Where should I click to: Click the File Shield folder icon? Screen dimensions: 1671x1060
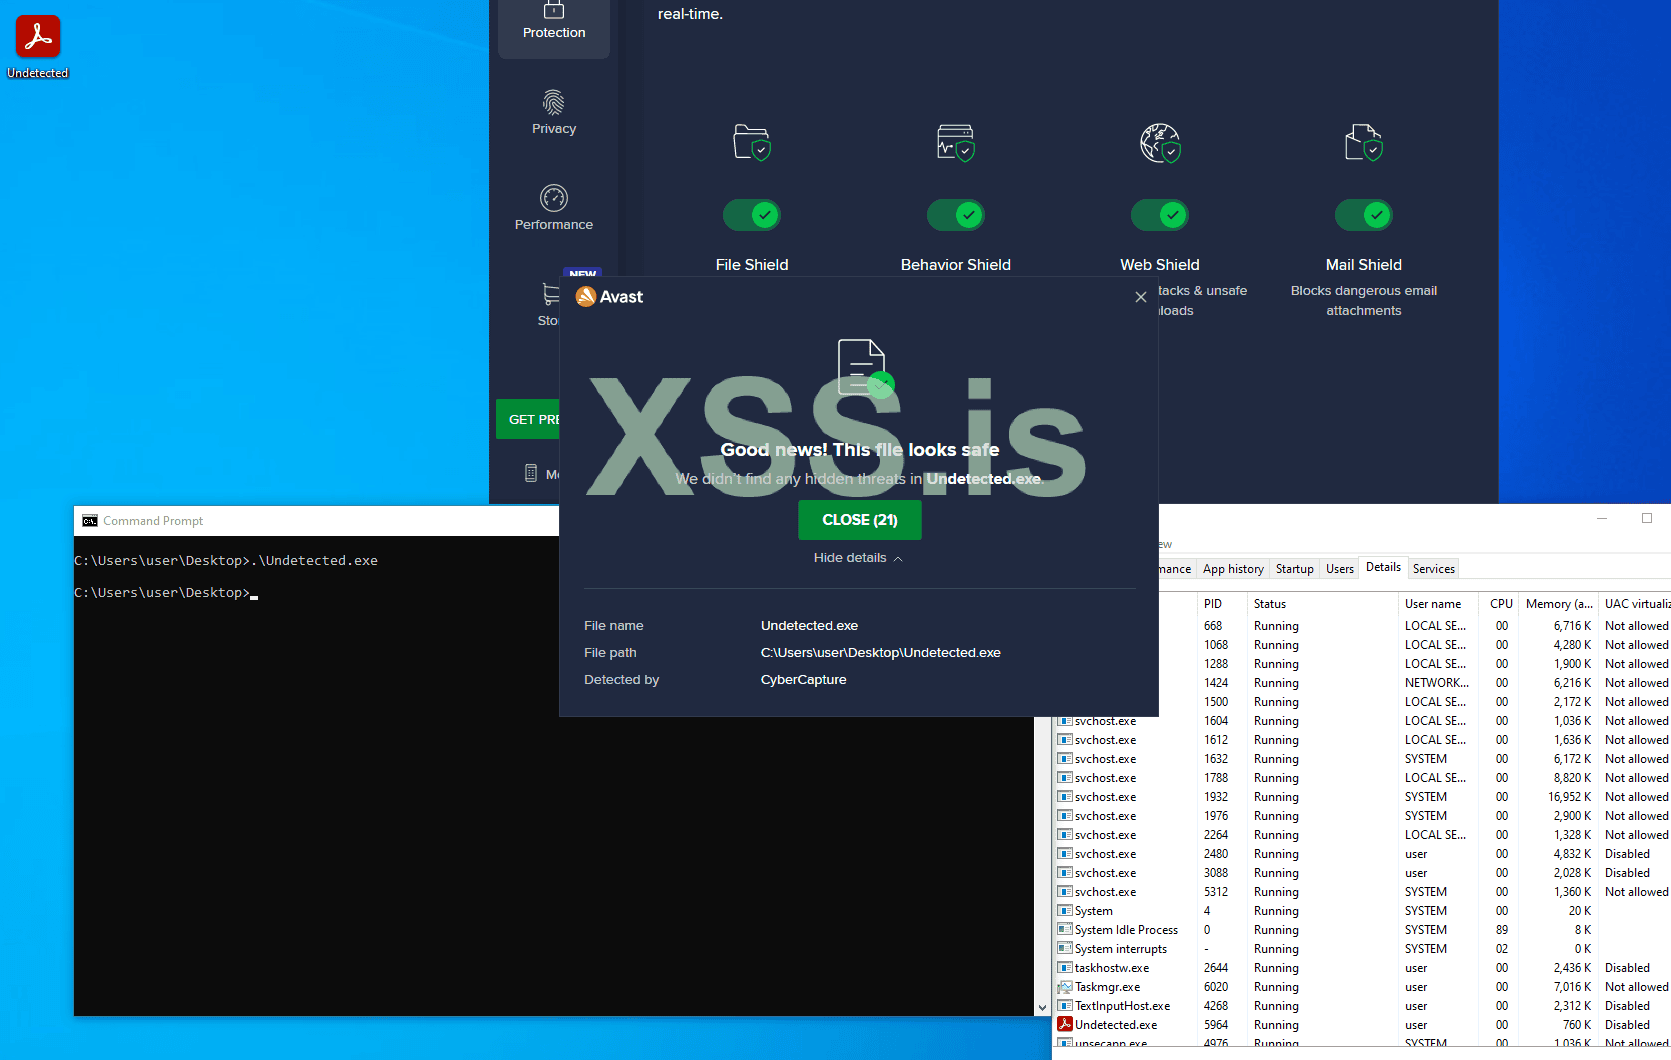pyautogui.click(x=752, y=143)
